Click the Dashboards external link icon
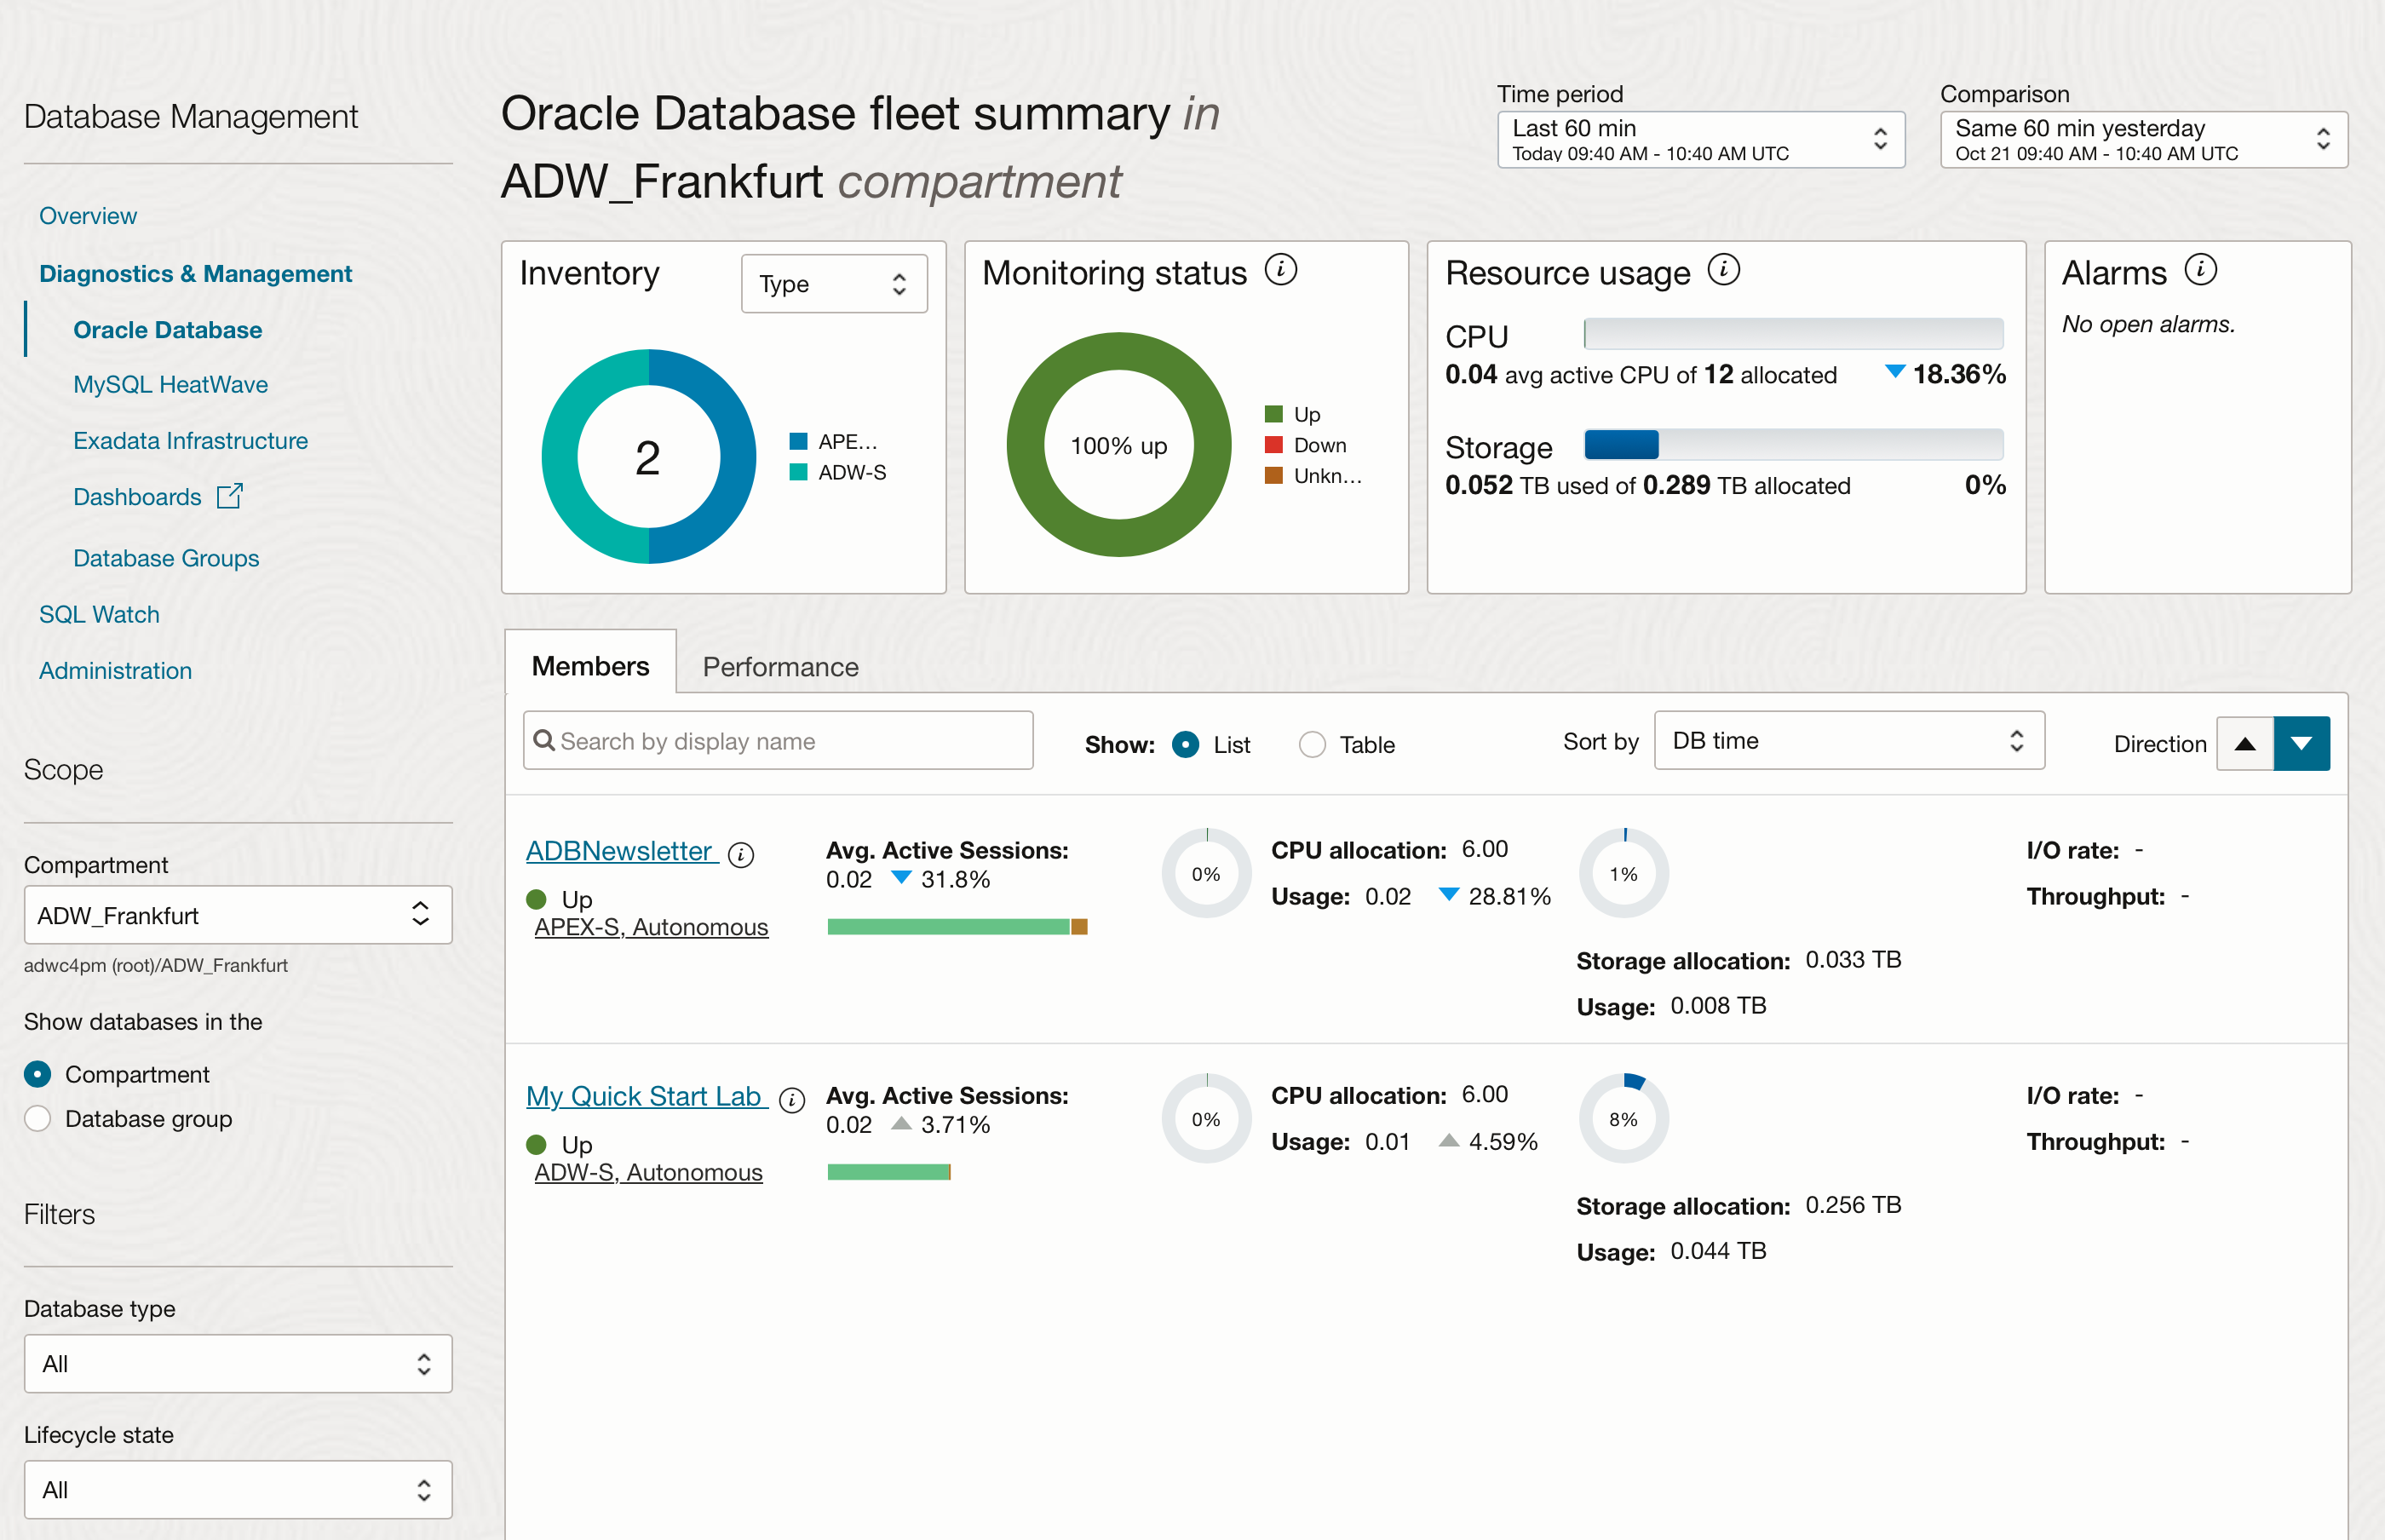Image resolution: width=2385 pixels, height=1540 pixels. tap(230, 496)
